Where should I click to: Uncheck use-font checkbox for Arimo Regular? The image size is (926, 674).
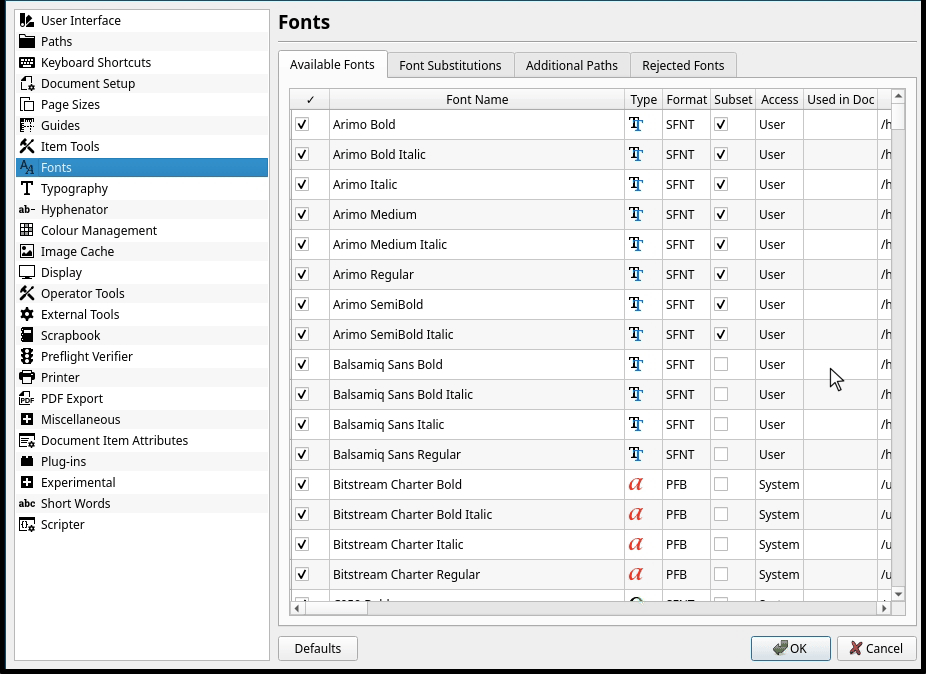tap(302, 274)
